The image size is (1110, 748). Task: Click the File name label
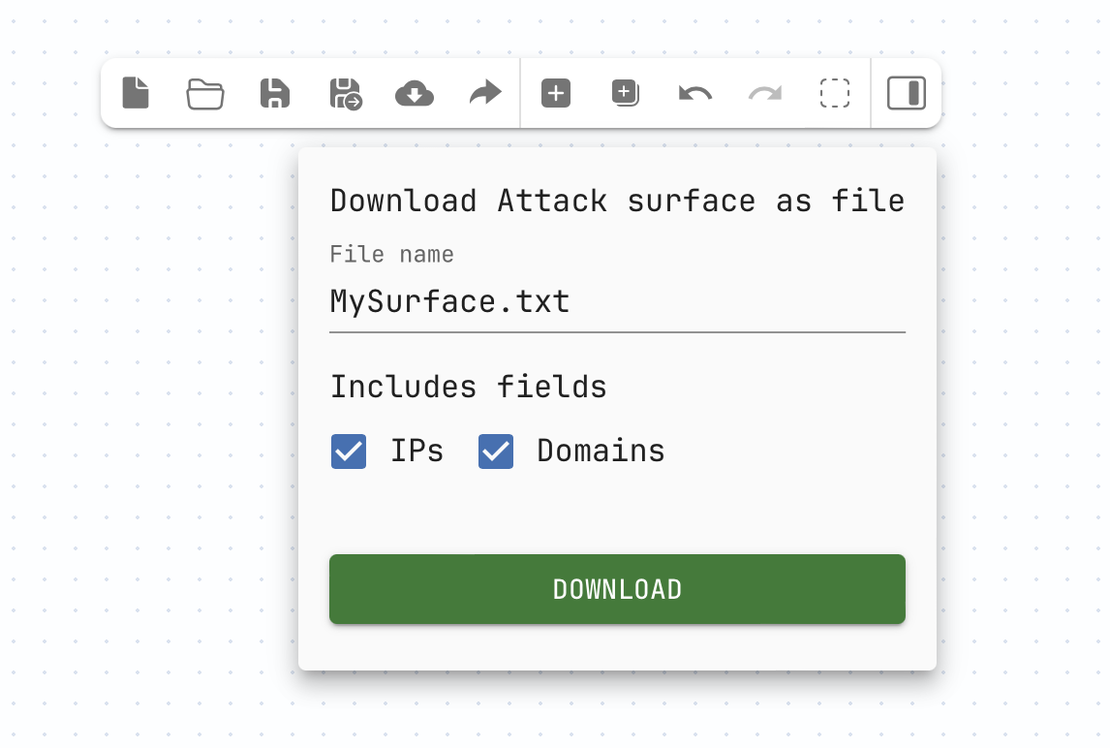(x=391, y=254)
